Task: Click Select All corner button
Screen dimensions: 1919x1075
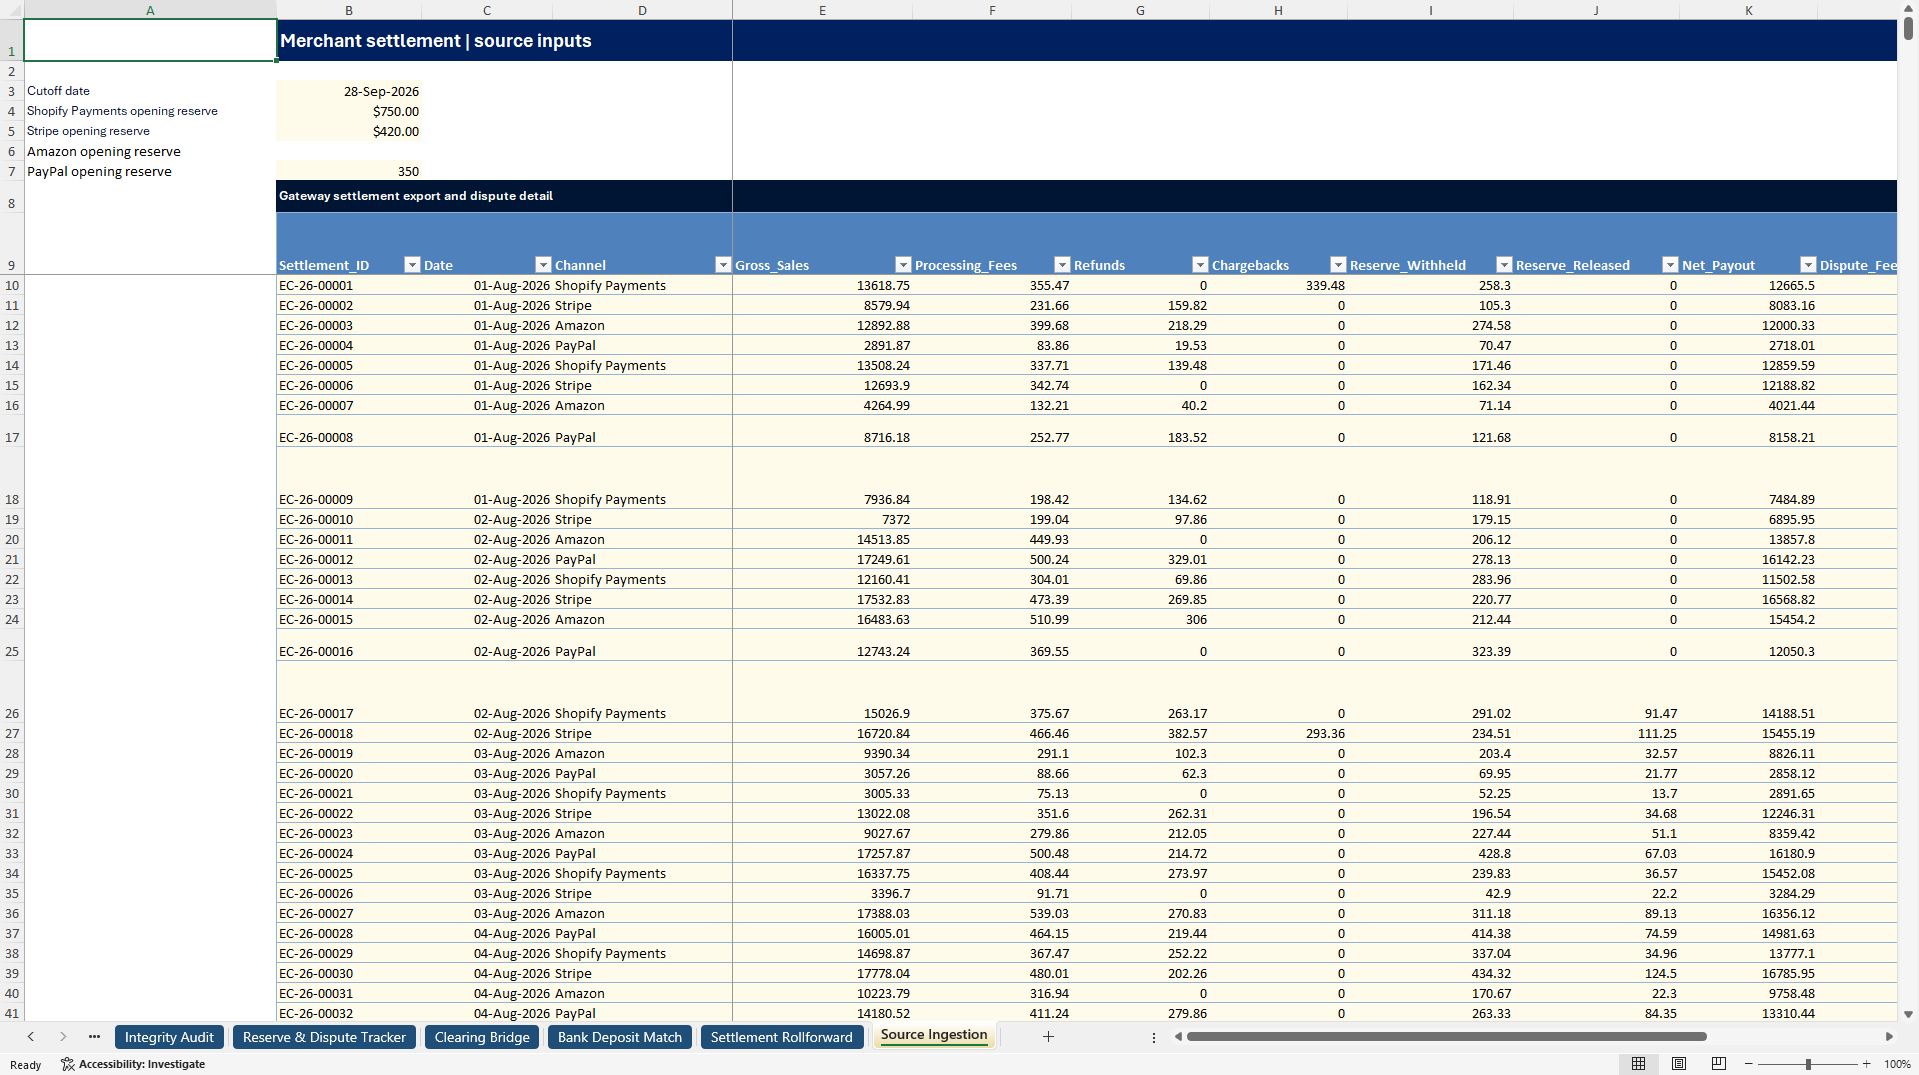Action: coord(12,10)
